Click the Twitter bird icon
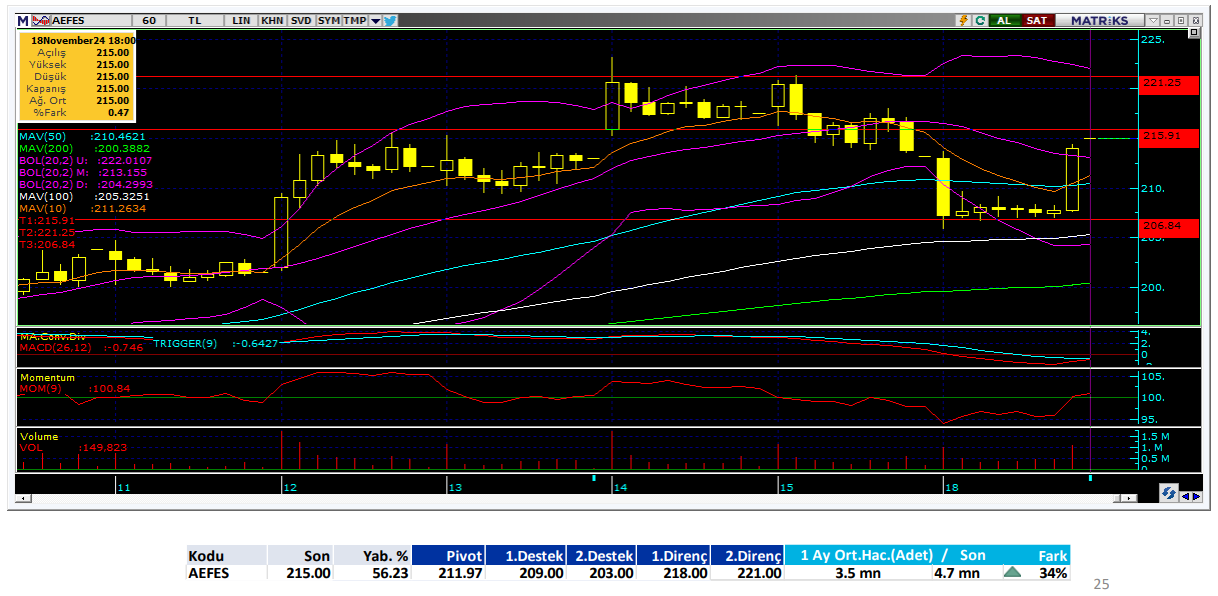The height and width of the screenshot is (596, 1218). pos(389,20)
